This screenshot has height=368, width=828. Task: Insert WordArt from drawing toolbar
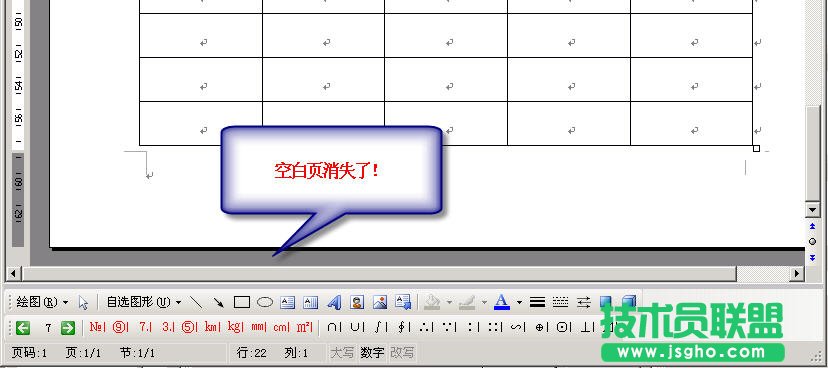(x=334, y=303)
